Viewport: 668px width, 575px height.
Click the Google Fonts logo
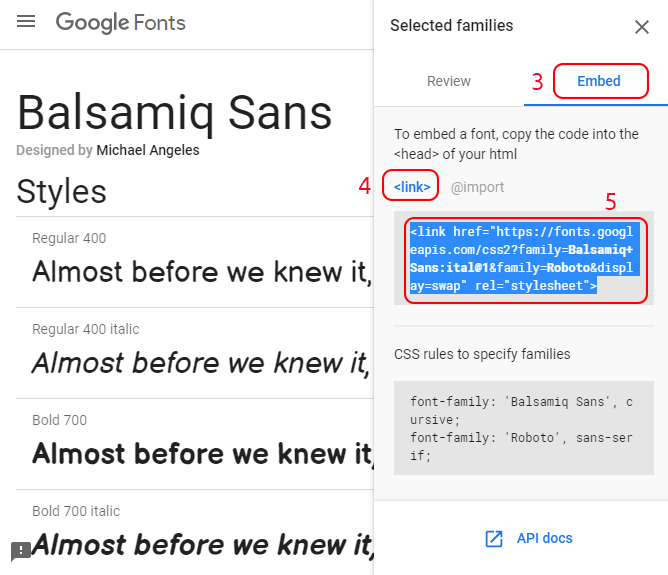[x=121, y=23]
